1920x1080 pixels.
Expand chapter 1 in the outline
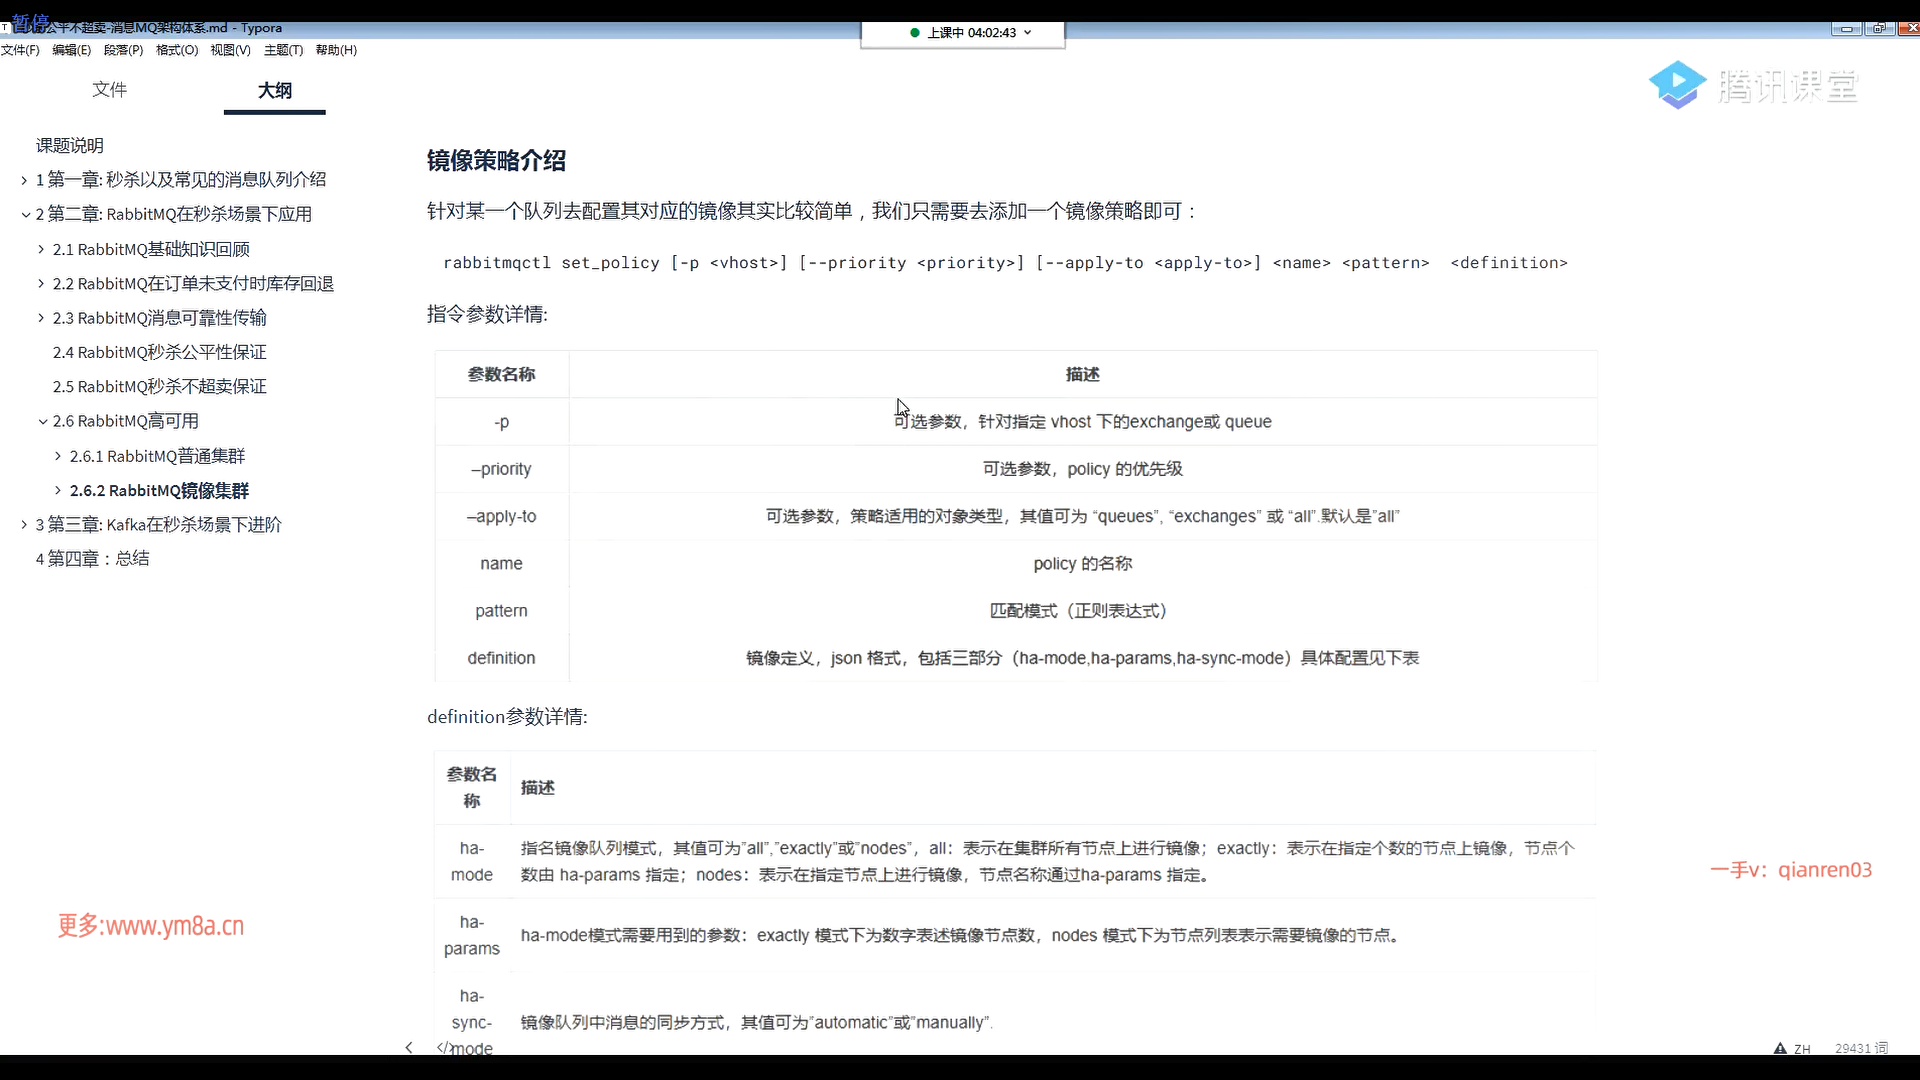pyautogui.click(x=24, y=180)
